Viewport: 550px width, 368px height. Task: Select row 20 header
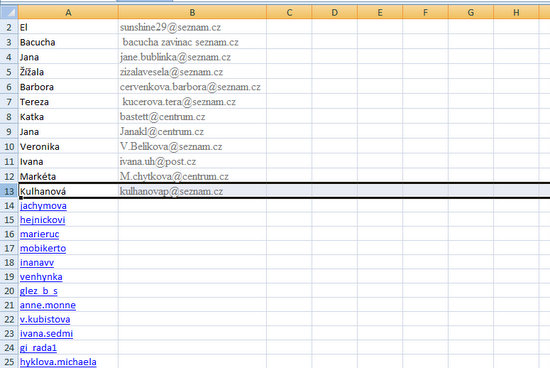(x=9, y=291)
